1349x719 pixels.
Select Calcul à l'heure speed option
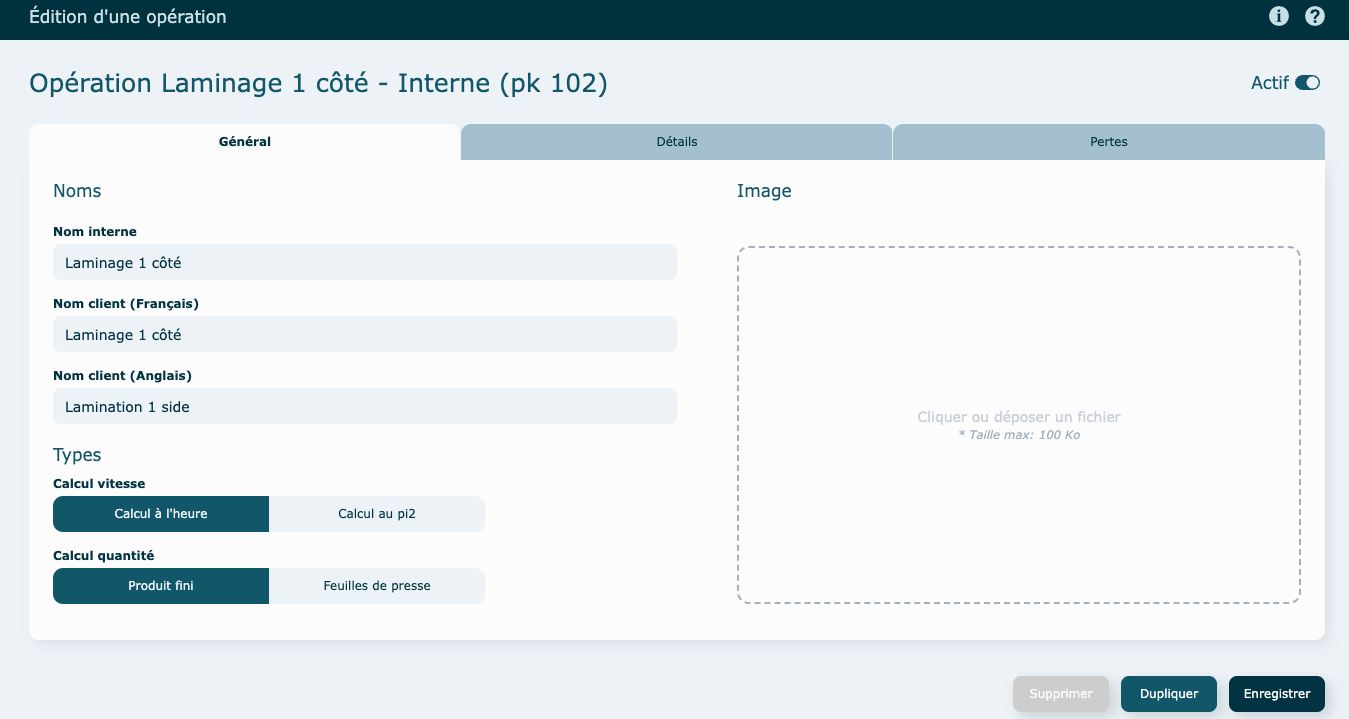[x=161, y=514]
